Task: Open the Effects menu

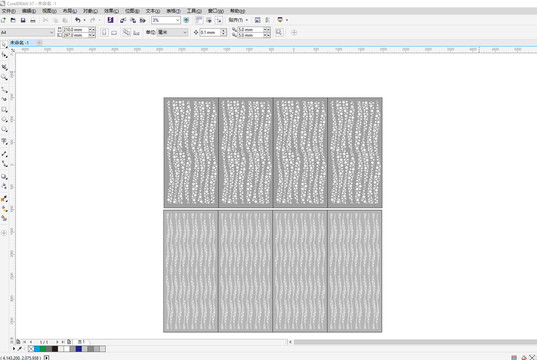Action: click(x=111, y=11)
